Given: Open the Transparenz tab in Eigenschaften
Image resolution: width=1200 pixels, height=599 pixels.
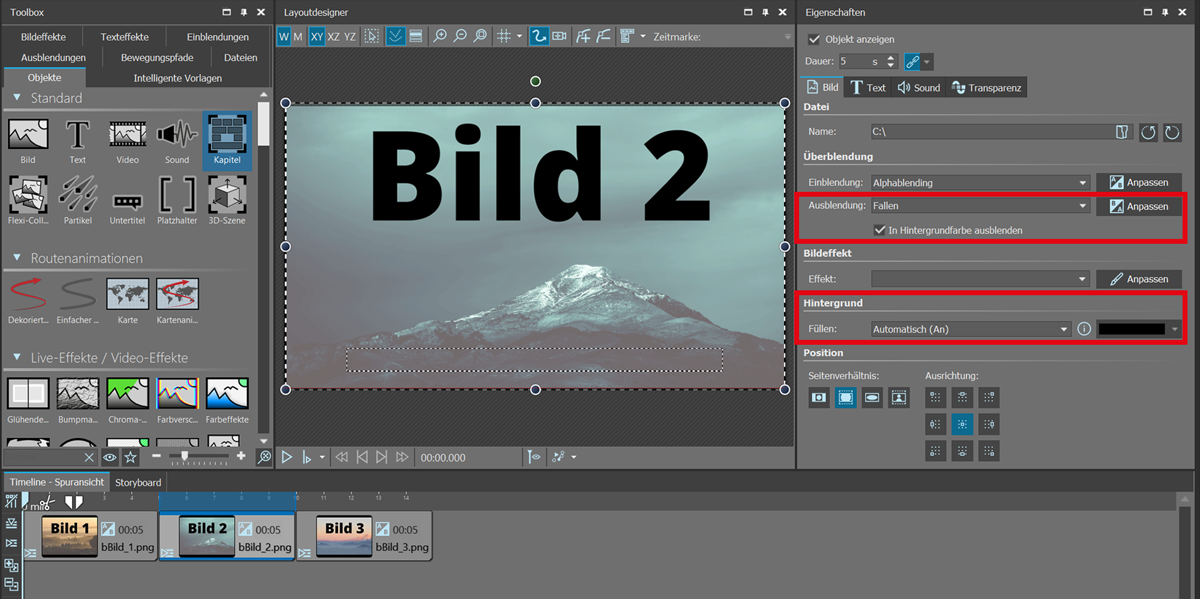Looking at the screenshot, I should (987, 88).
